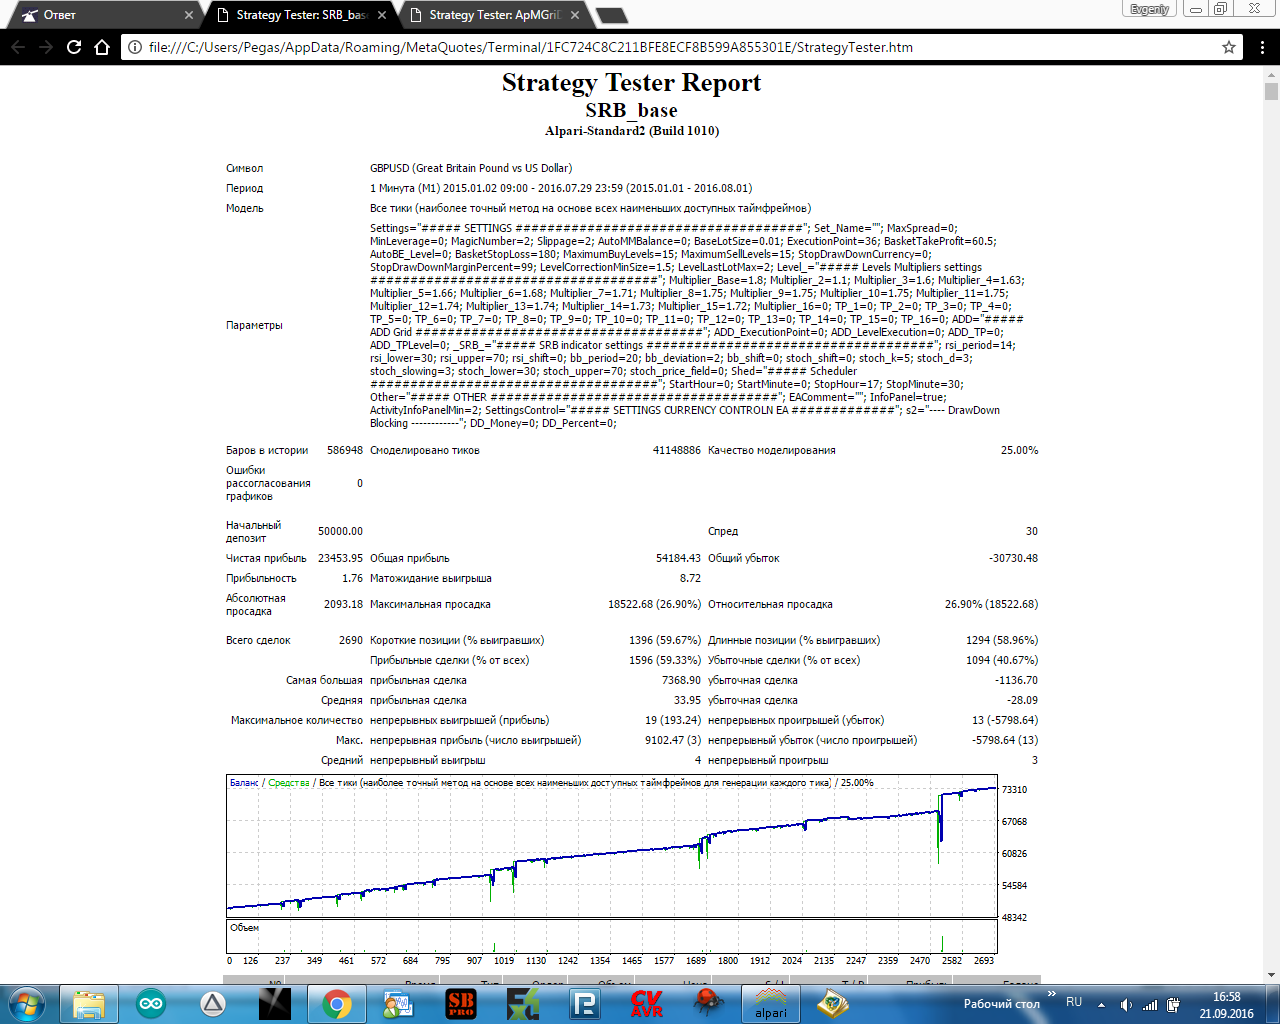Viewport: 1280px width, 1024px height.
Task: Click the bars in history value 586948
Action: 345,451
